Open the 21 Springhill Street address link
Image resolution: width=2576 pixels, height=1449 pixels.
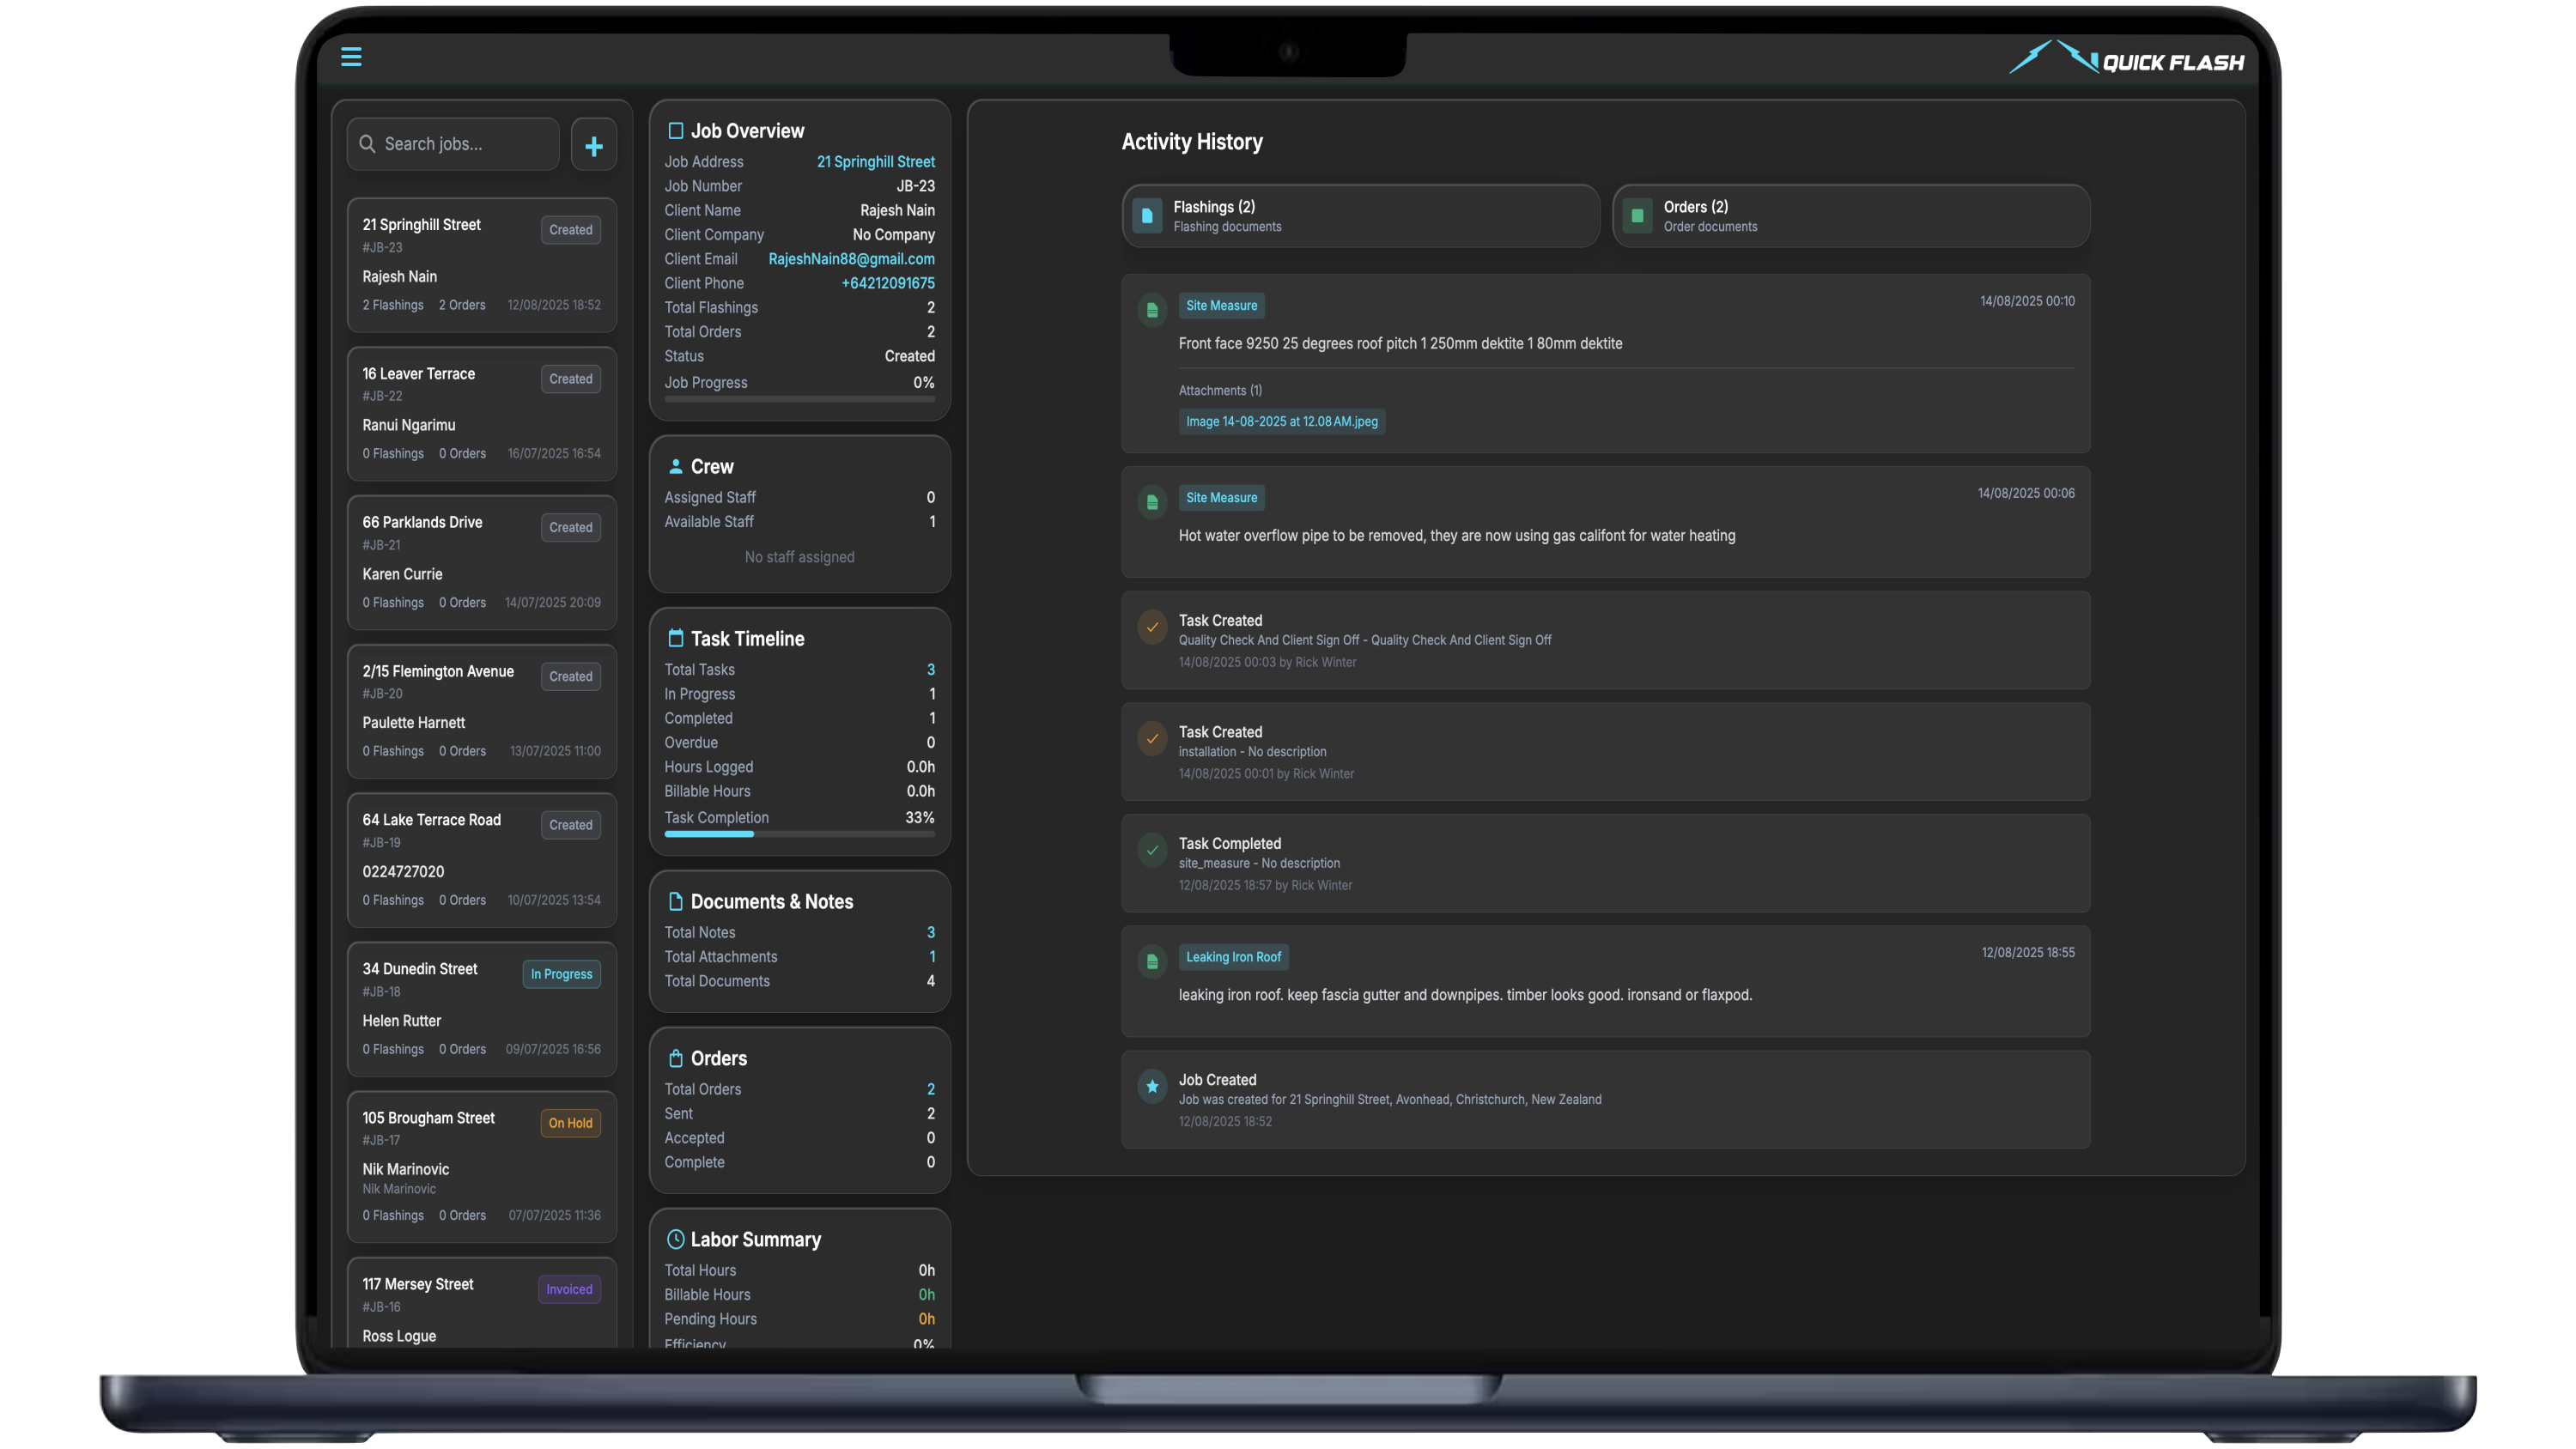tap(875, 162)
